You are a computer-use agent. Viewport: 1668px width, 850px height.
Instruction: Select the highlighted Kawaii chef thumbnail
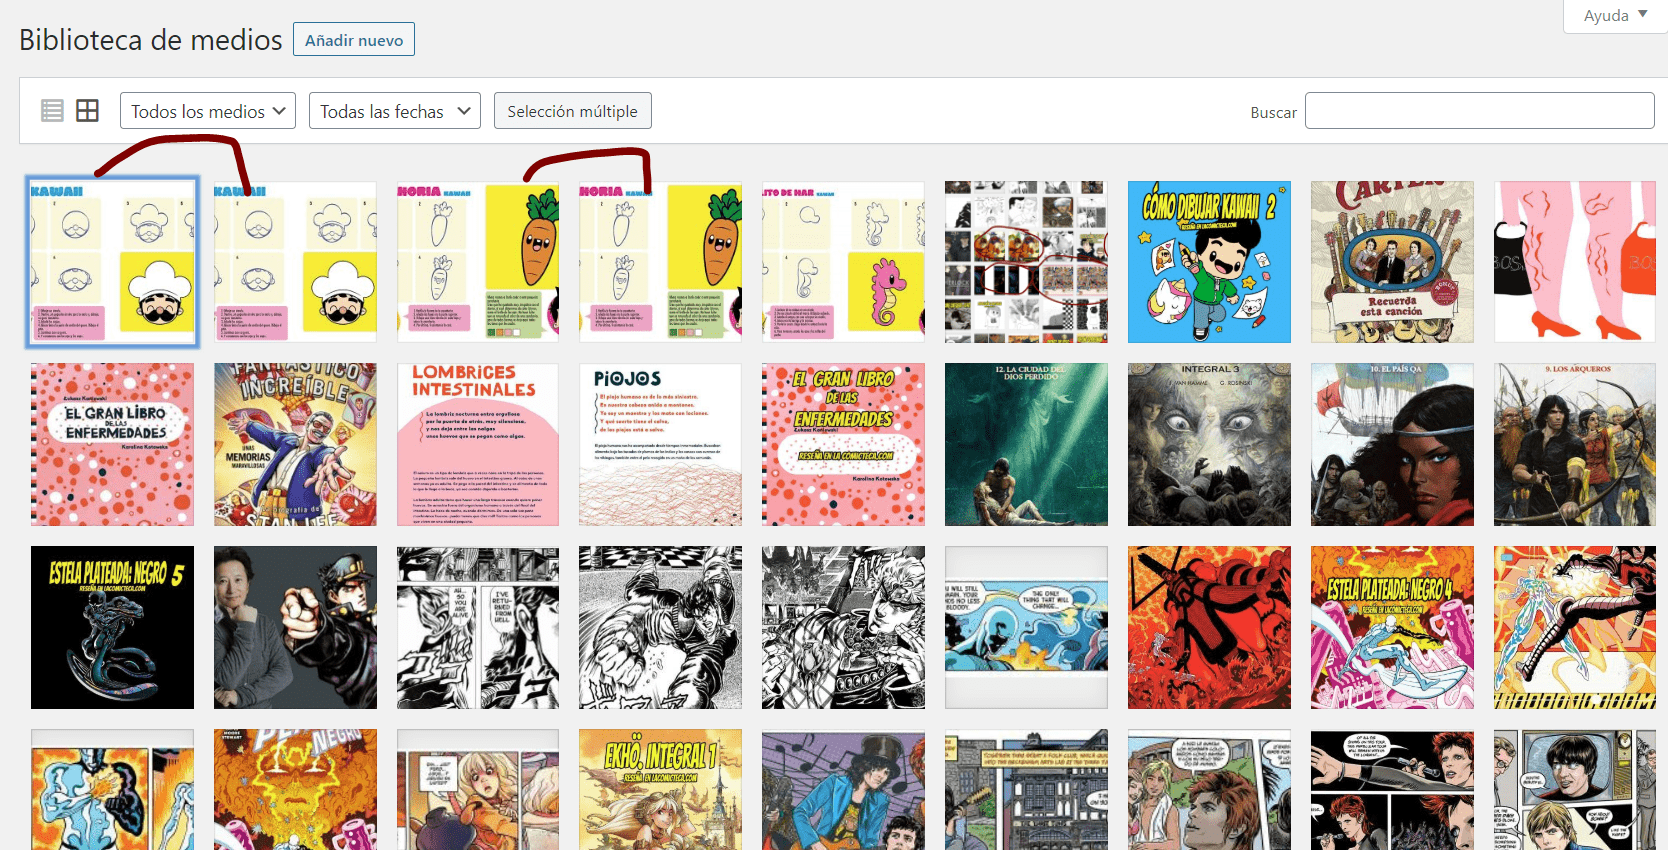112,262
